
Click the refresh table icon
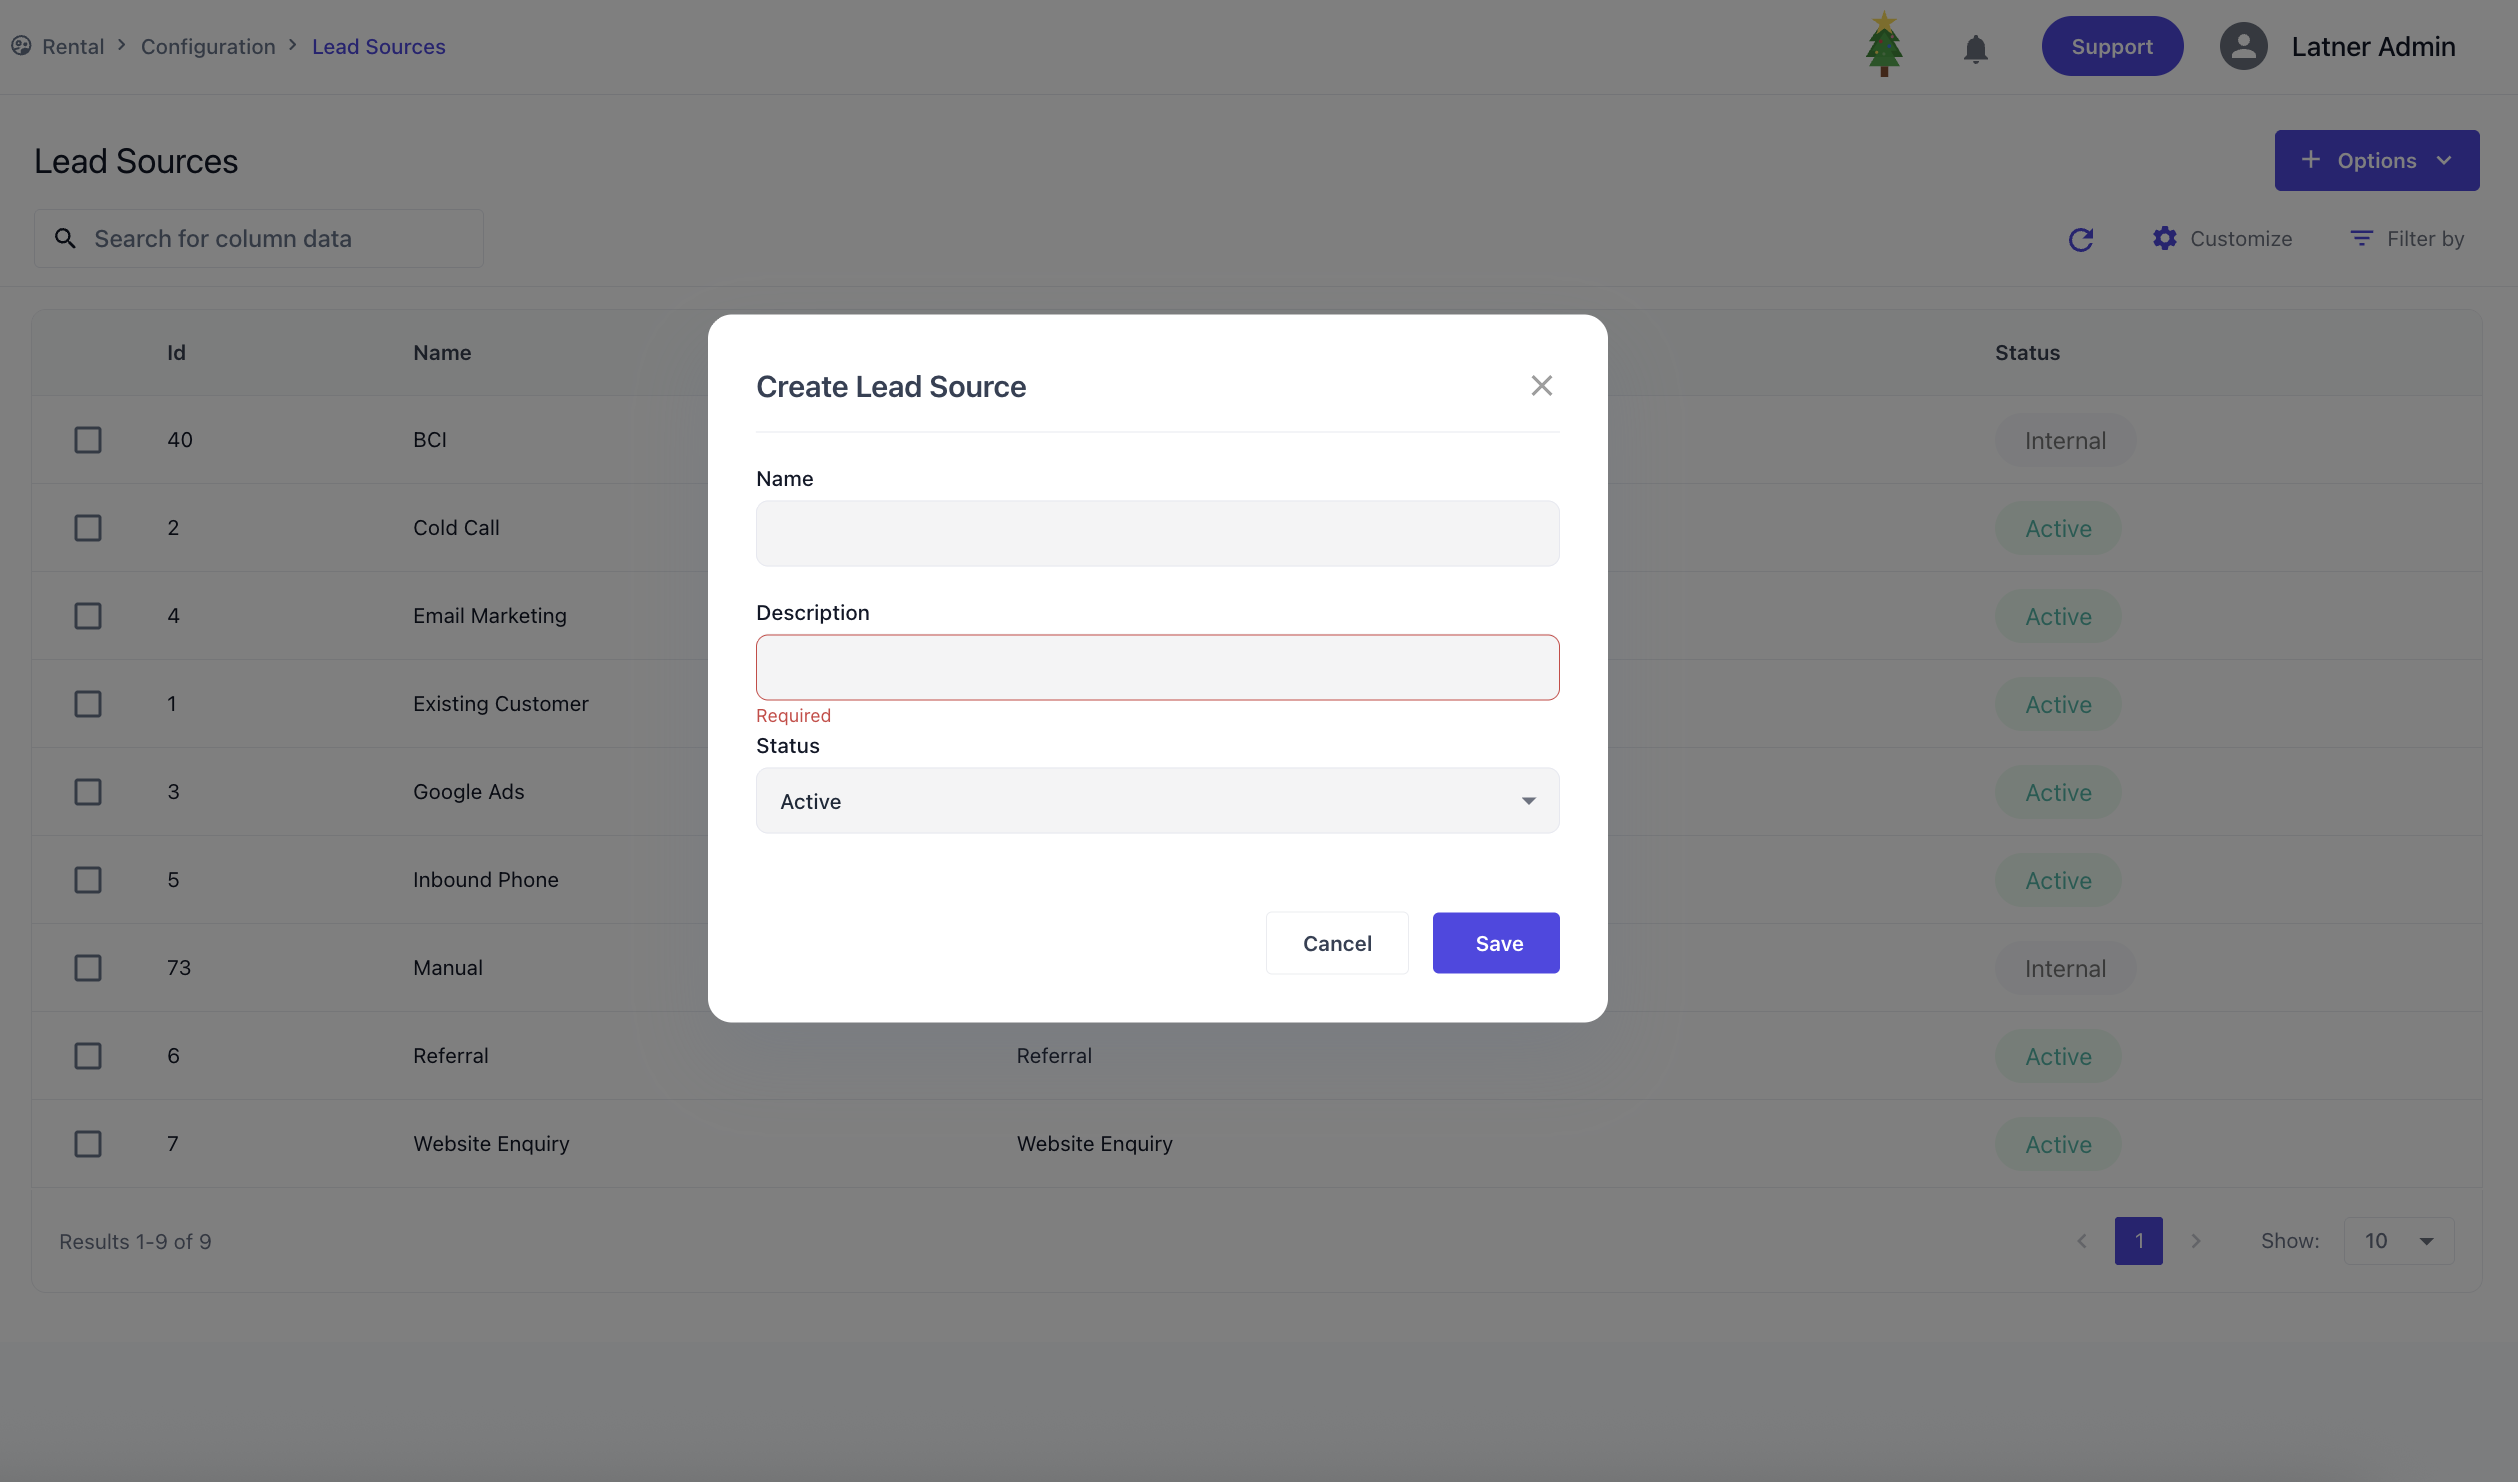pyautogui.click(x=2081, y=239)
